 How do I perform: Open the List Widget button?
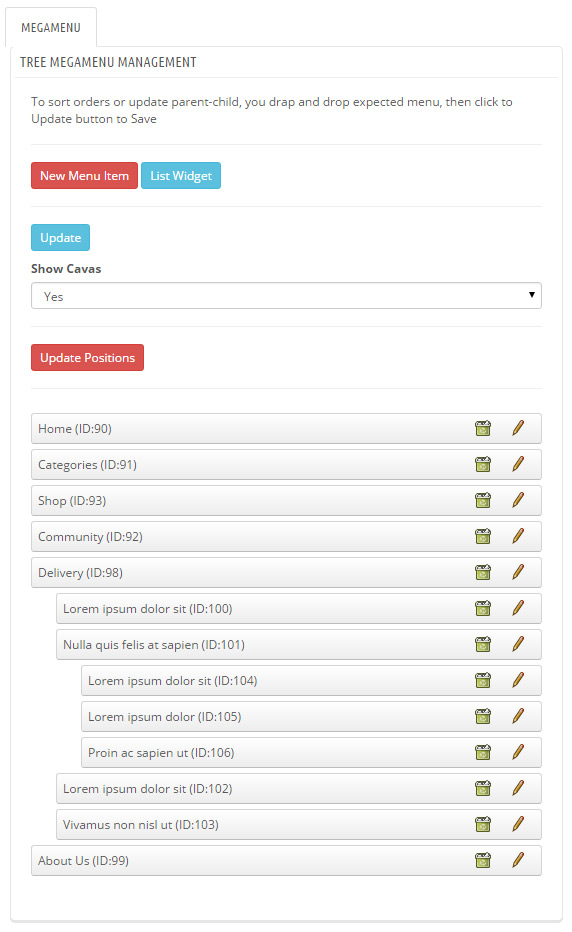click(x=181, y=175)
